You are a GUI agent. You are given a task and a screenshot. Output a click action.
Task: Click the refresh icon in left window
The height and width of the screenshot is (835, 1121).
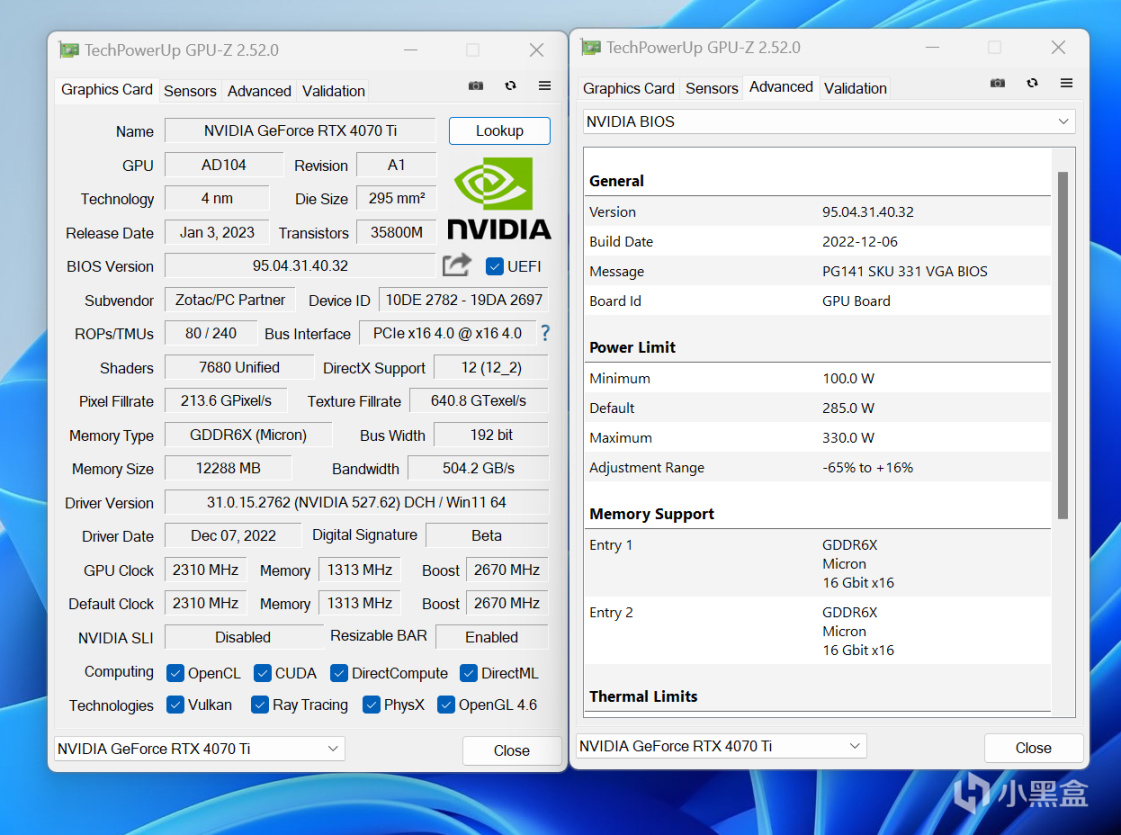tap(510, 86)
